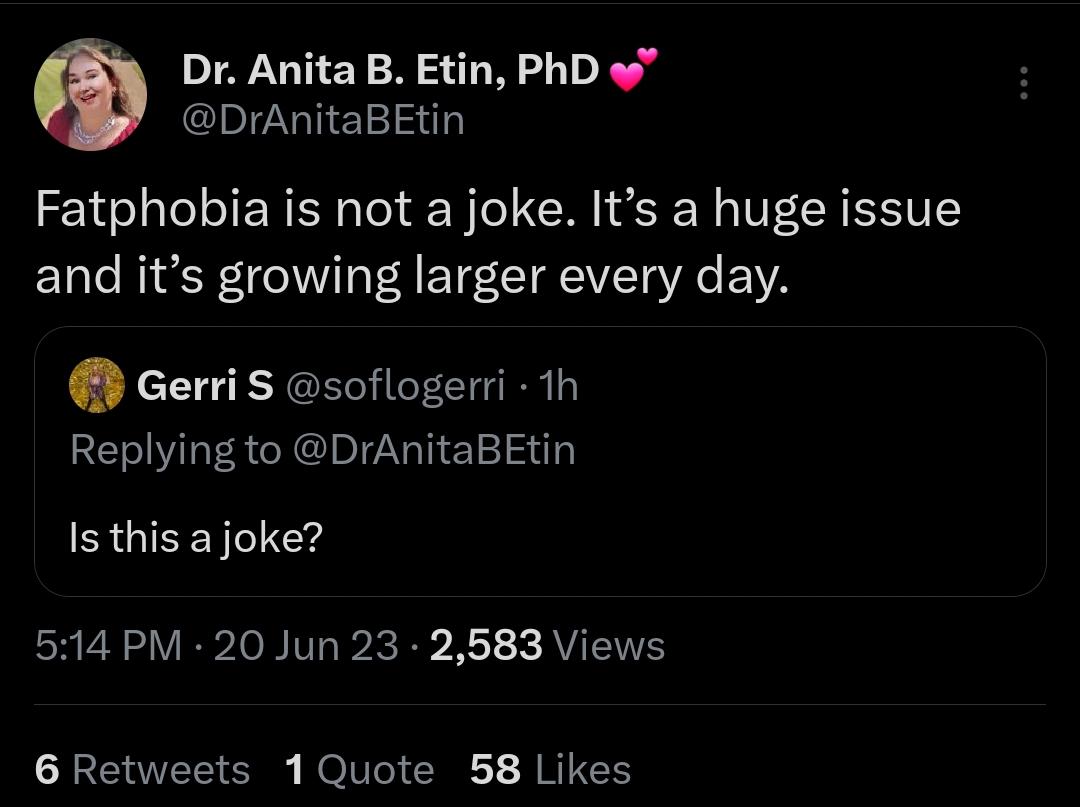
Task: Click Gerri S's small profile avatar
Action: [x=96, y=386]
